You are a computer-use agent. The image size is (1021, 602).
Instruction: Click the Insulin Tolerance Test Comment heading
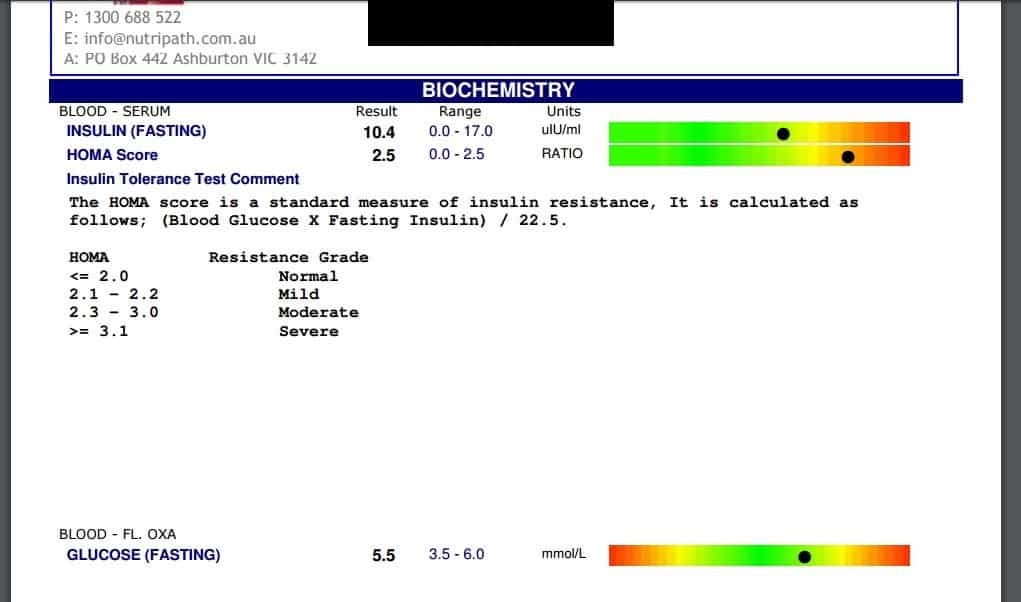(183, 179)
